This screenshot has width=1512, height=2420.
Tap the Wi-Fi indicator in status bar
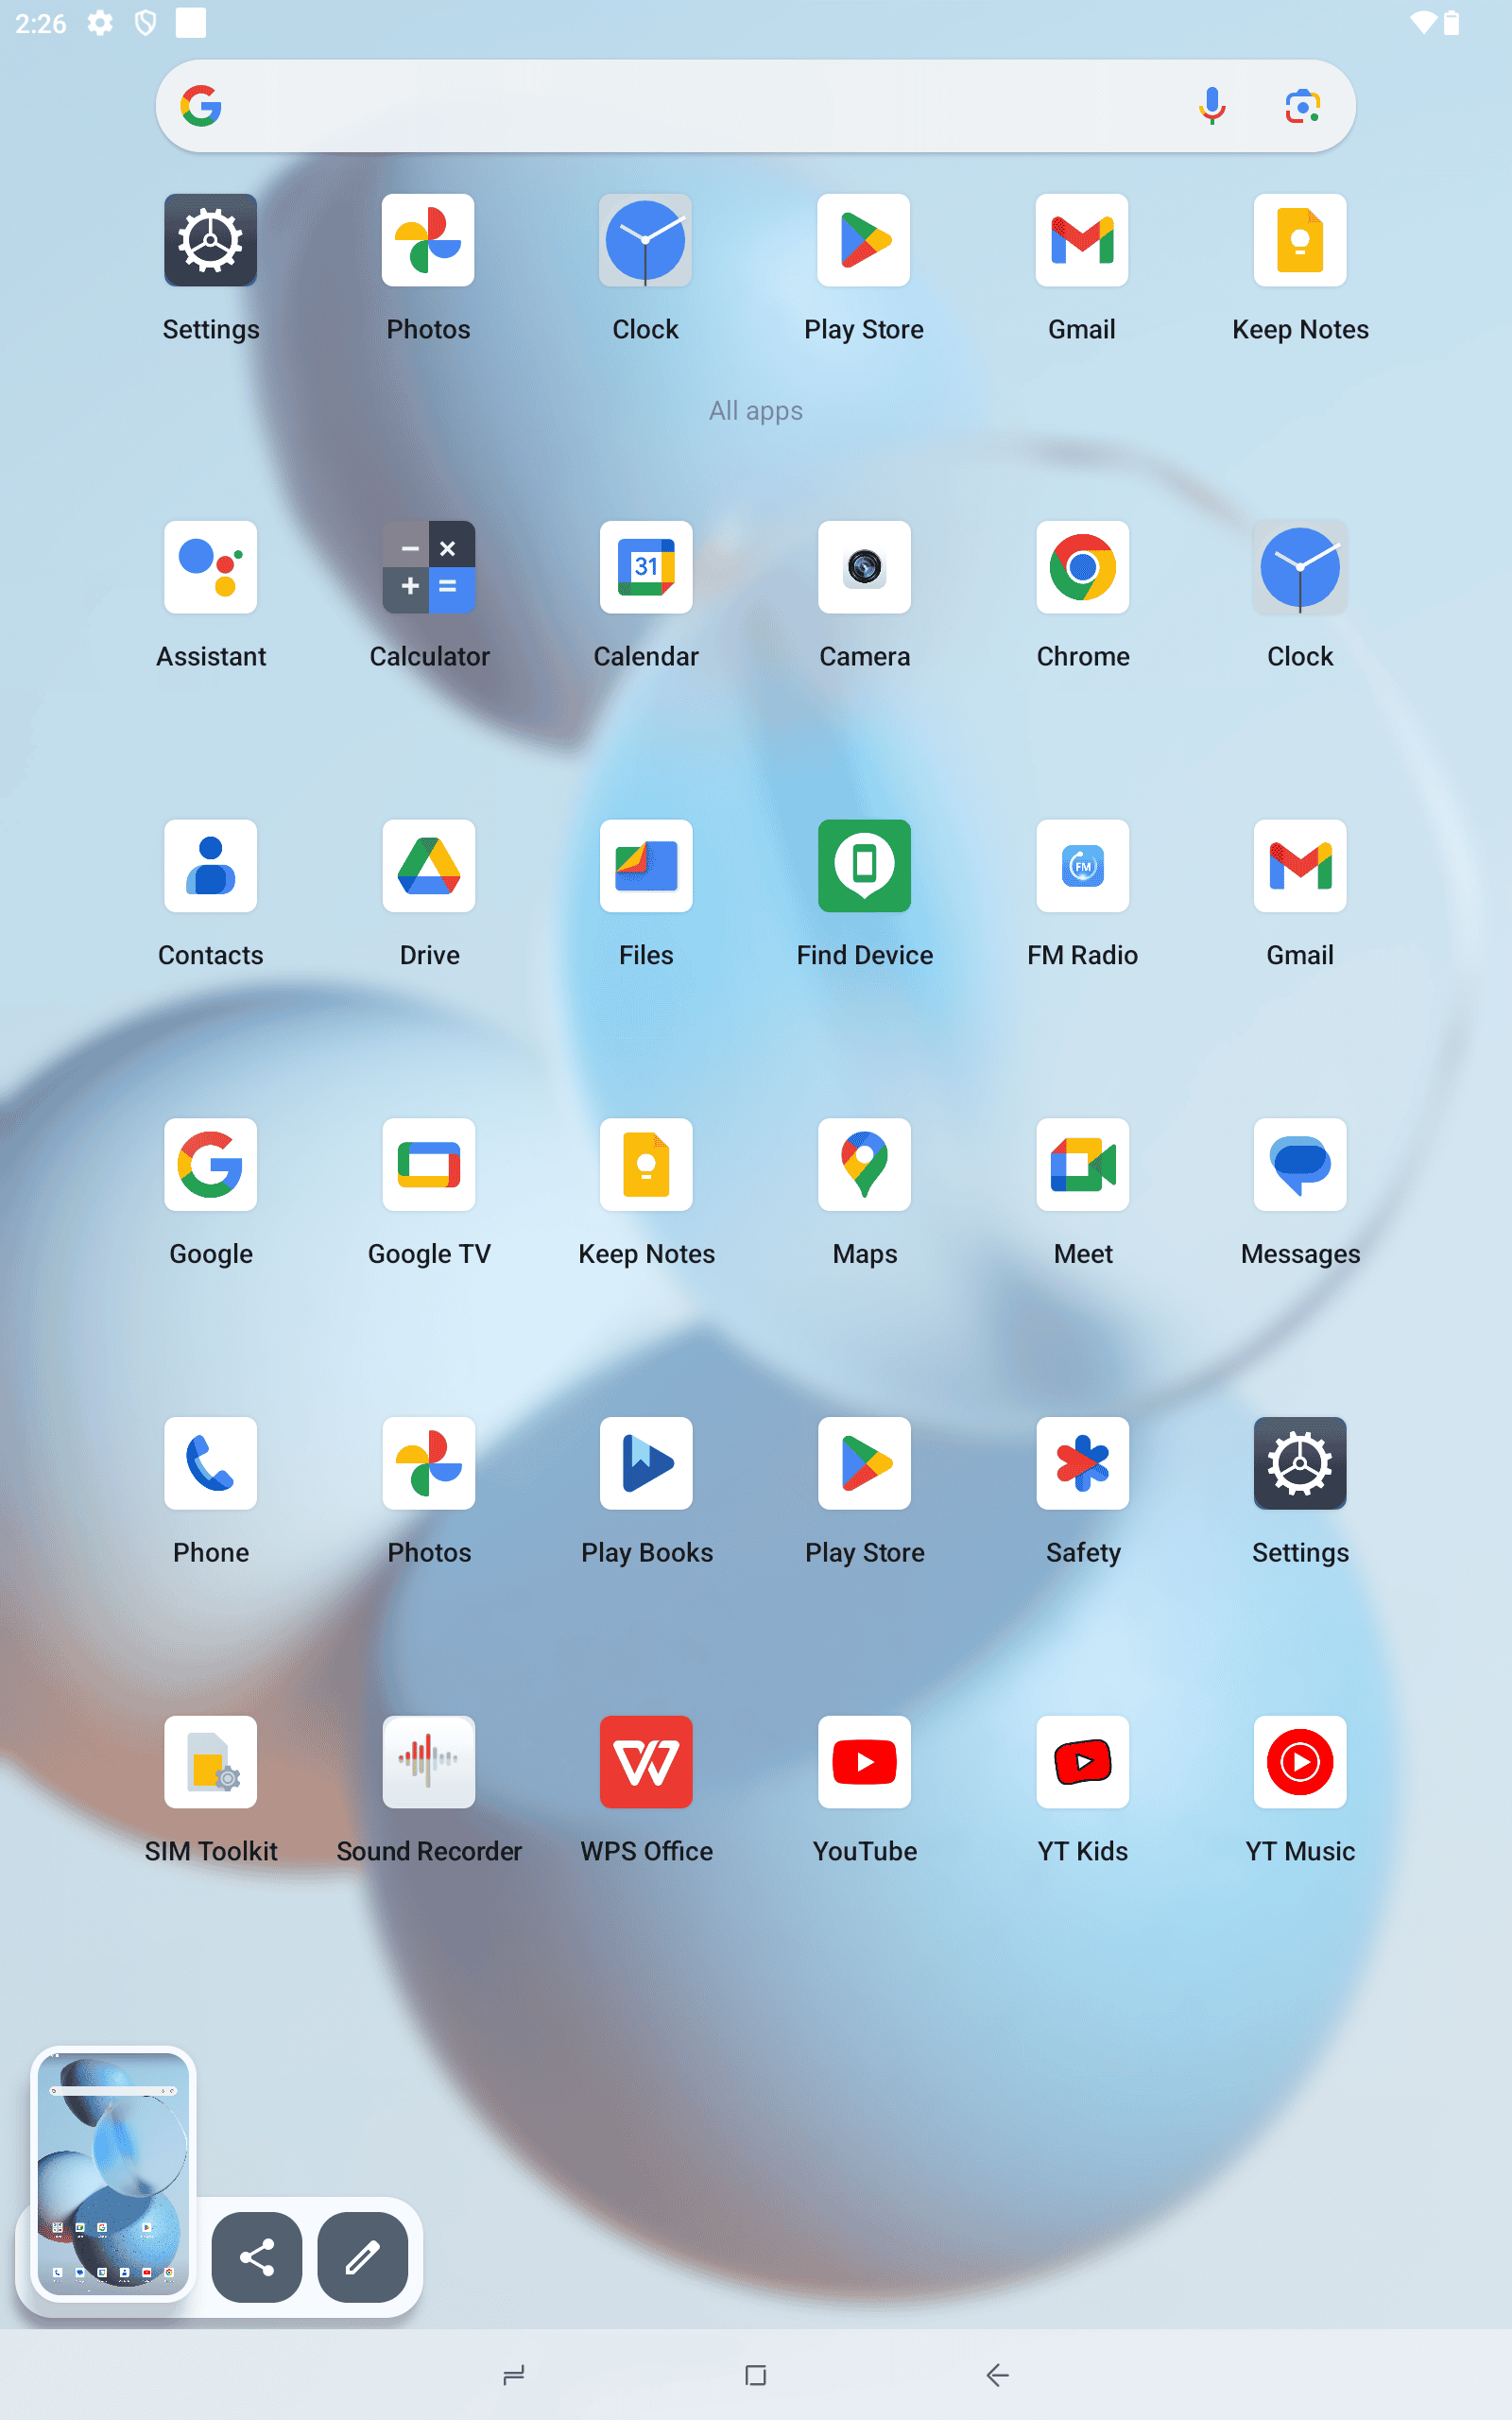[1422, 22]
